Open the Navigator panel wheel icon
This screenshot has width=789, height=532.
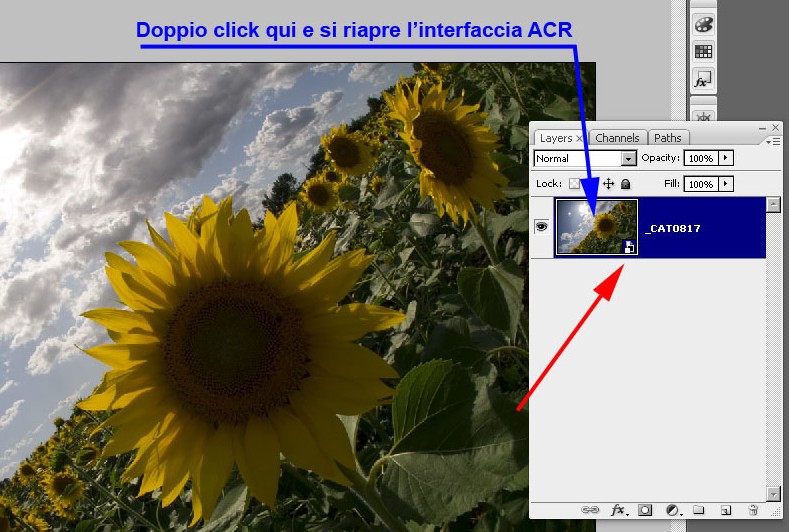point(703,117)
